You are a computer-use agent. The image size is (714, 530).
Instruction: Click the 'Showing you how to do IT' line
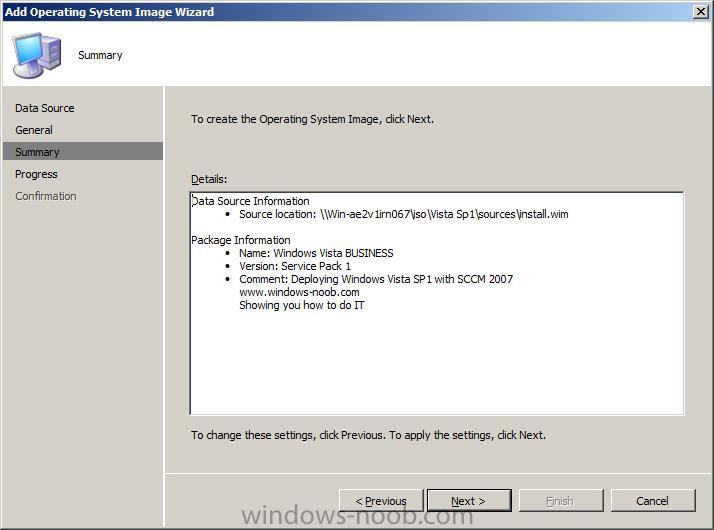pyautogui.click(x=301, y=305)
